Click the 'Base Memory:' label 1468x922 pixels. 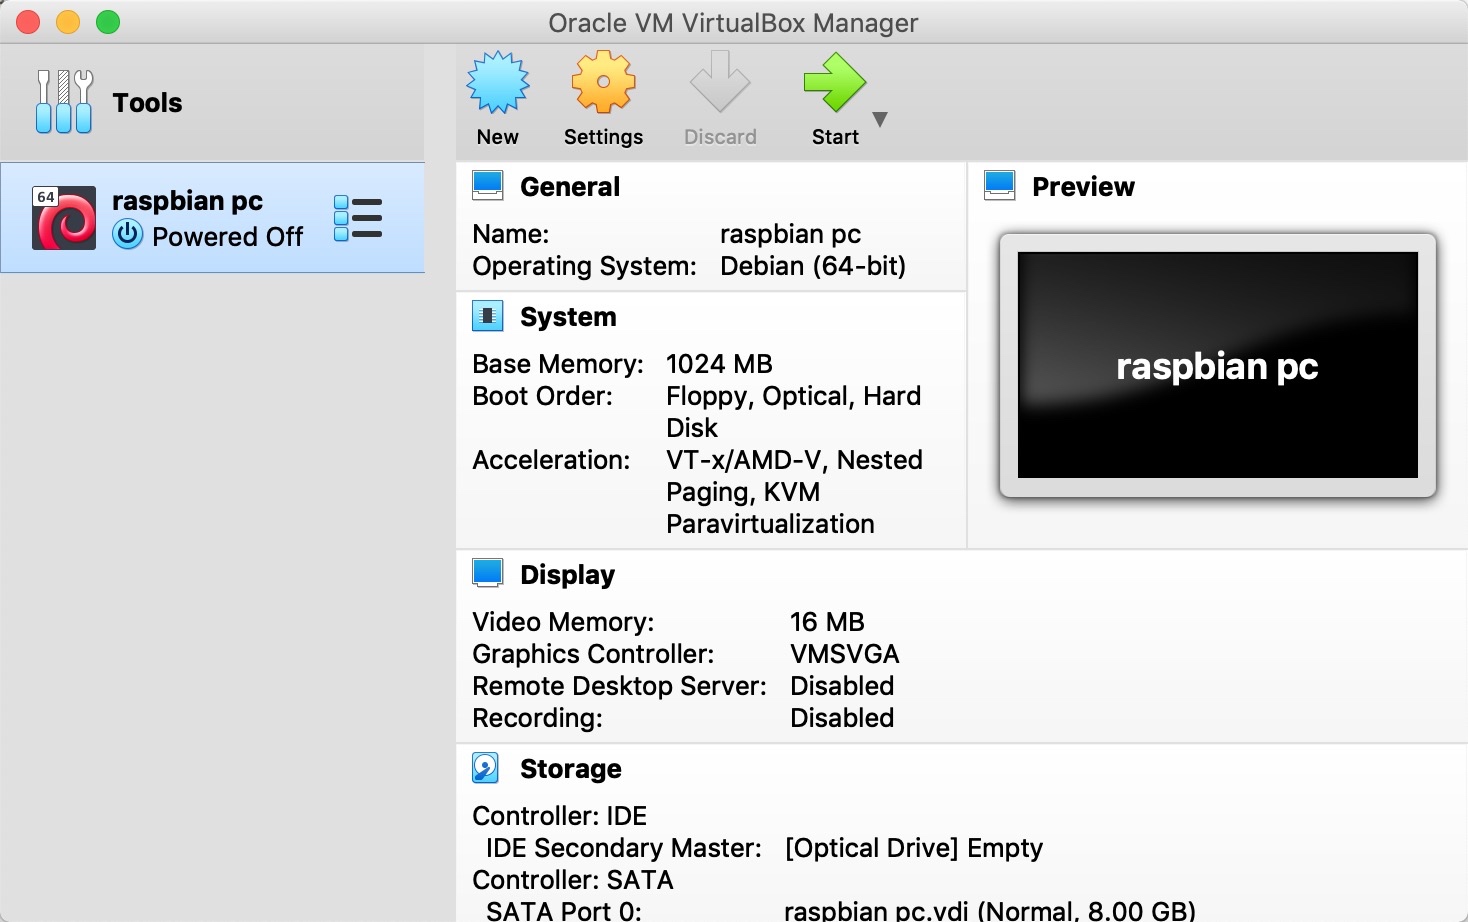point(558,364)
